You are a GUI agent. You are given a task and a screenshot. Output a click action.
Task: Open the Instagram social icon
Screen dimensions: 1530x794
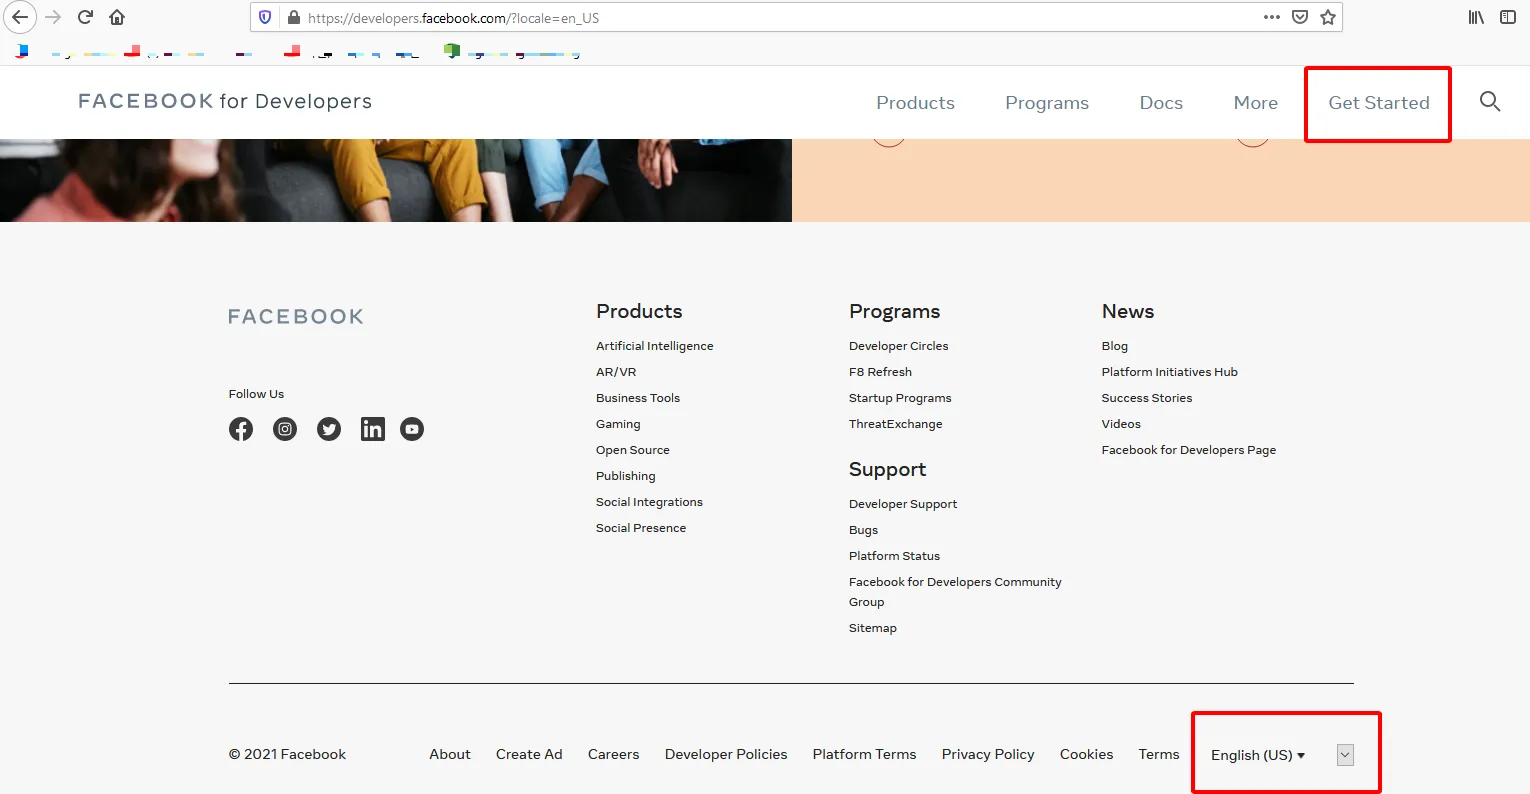285,429
